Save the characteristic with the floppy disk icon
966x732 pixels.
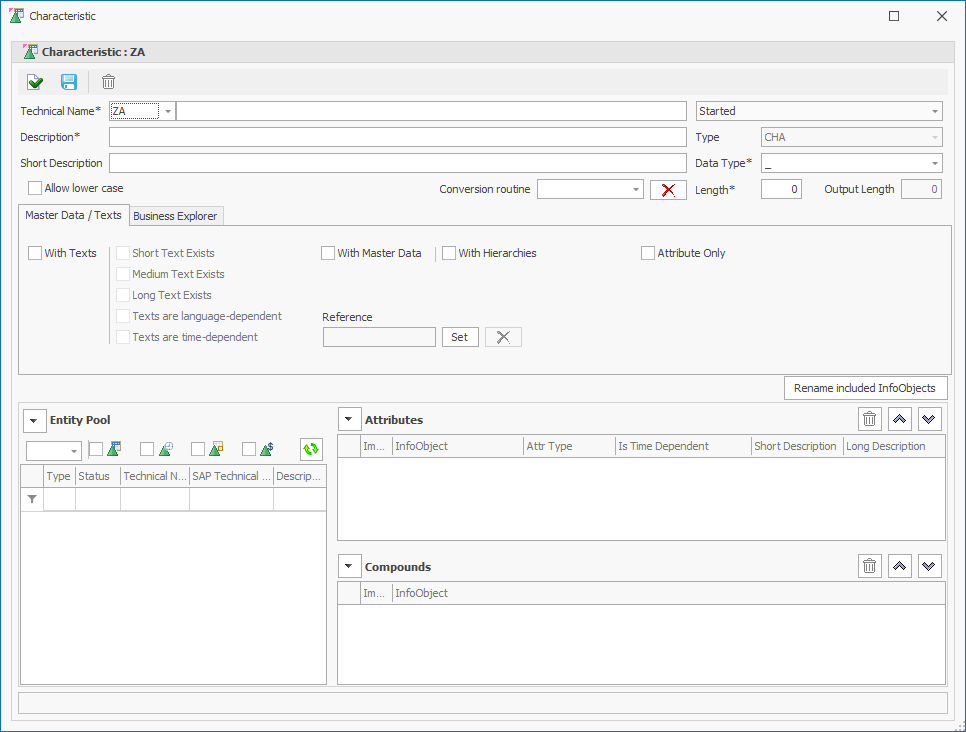pos(69,82)
